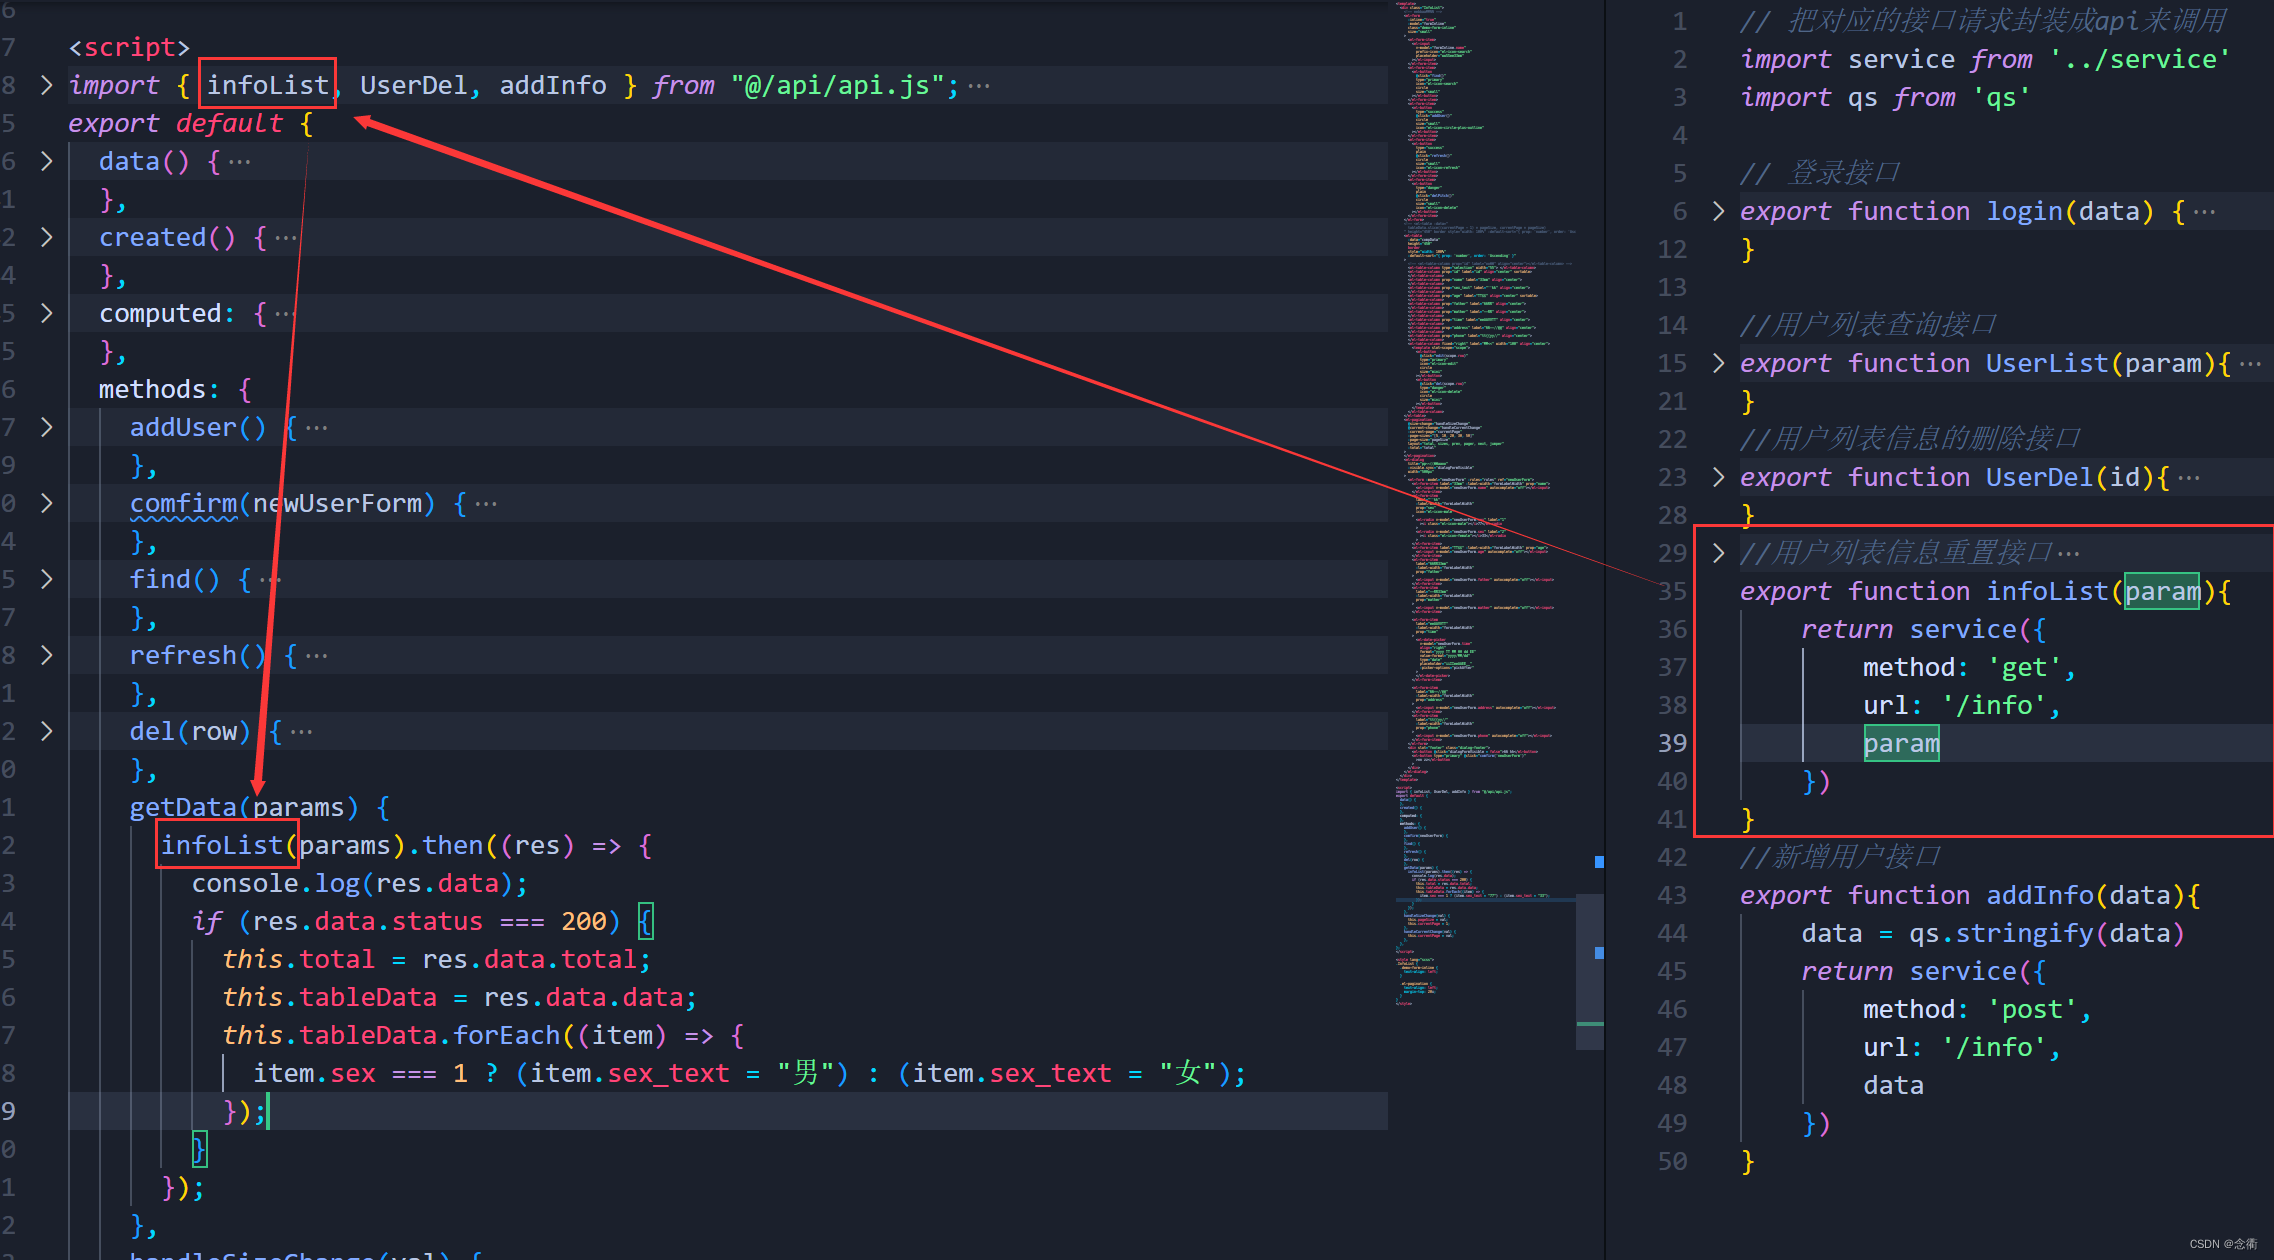Unfold the del(row) method chevron
The height and width of the screenshot is (1260, 2274).
[46, 731]
